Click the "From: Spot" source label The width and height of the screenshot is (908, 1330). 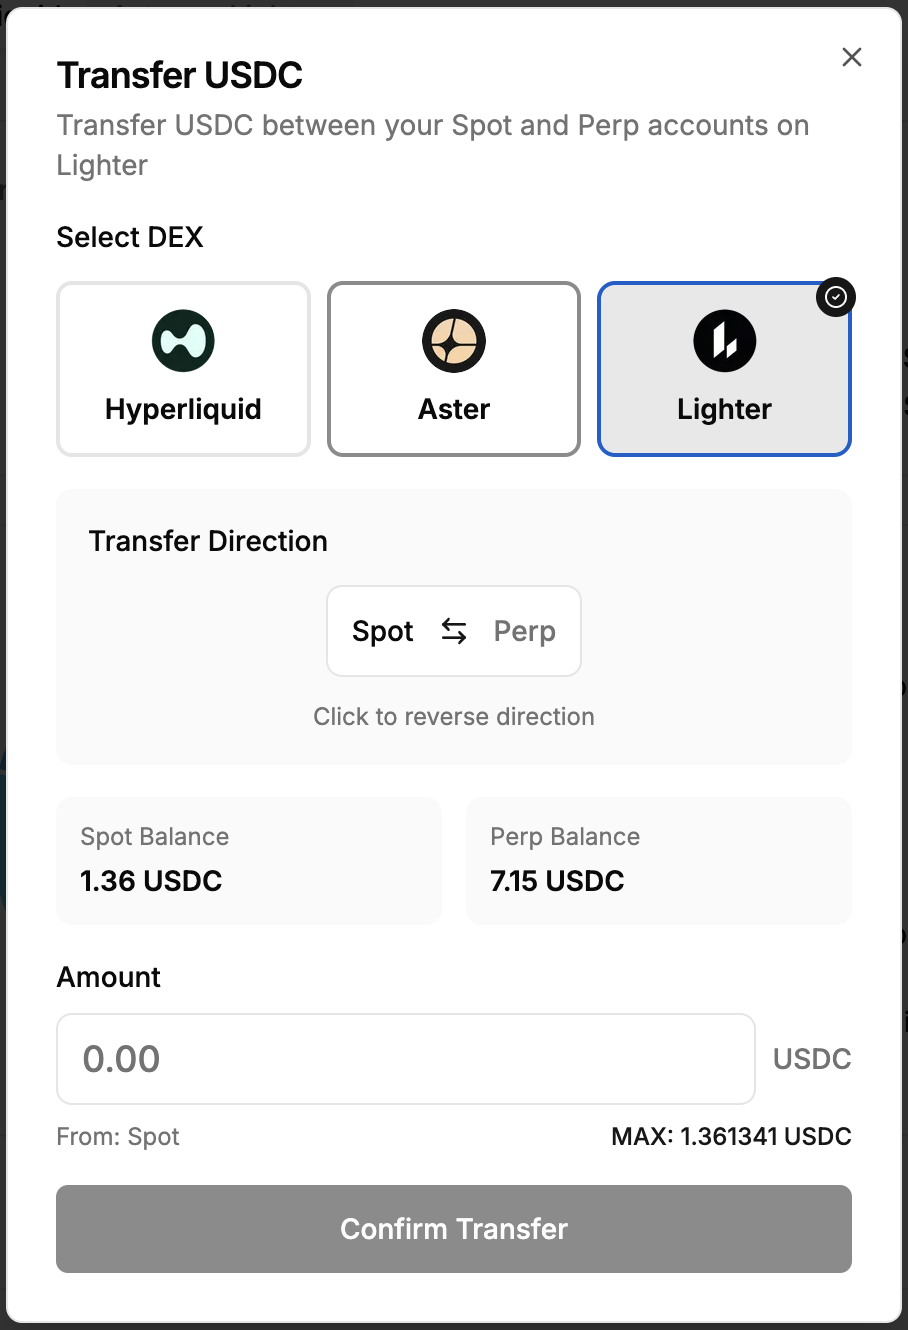(x=118, y=1137)
